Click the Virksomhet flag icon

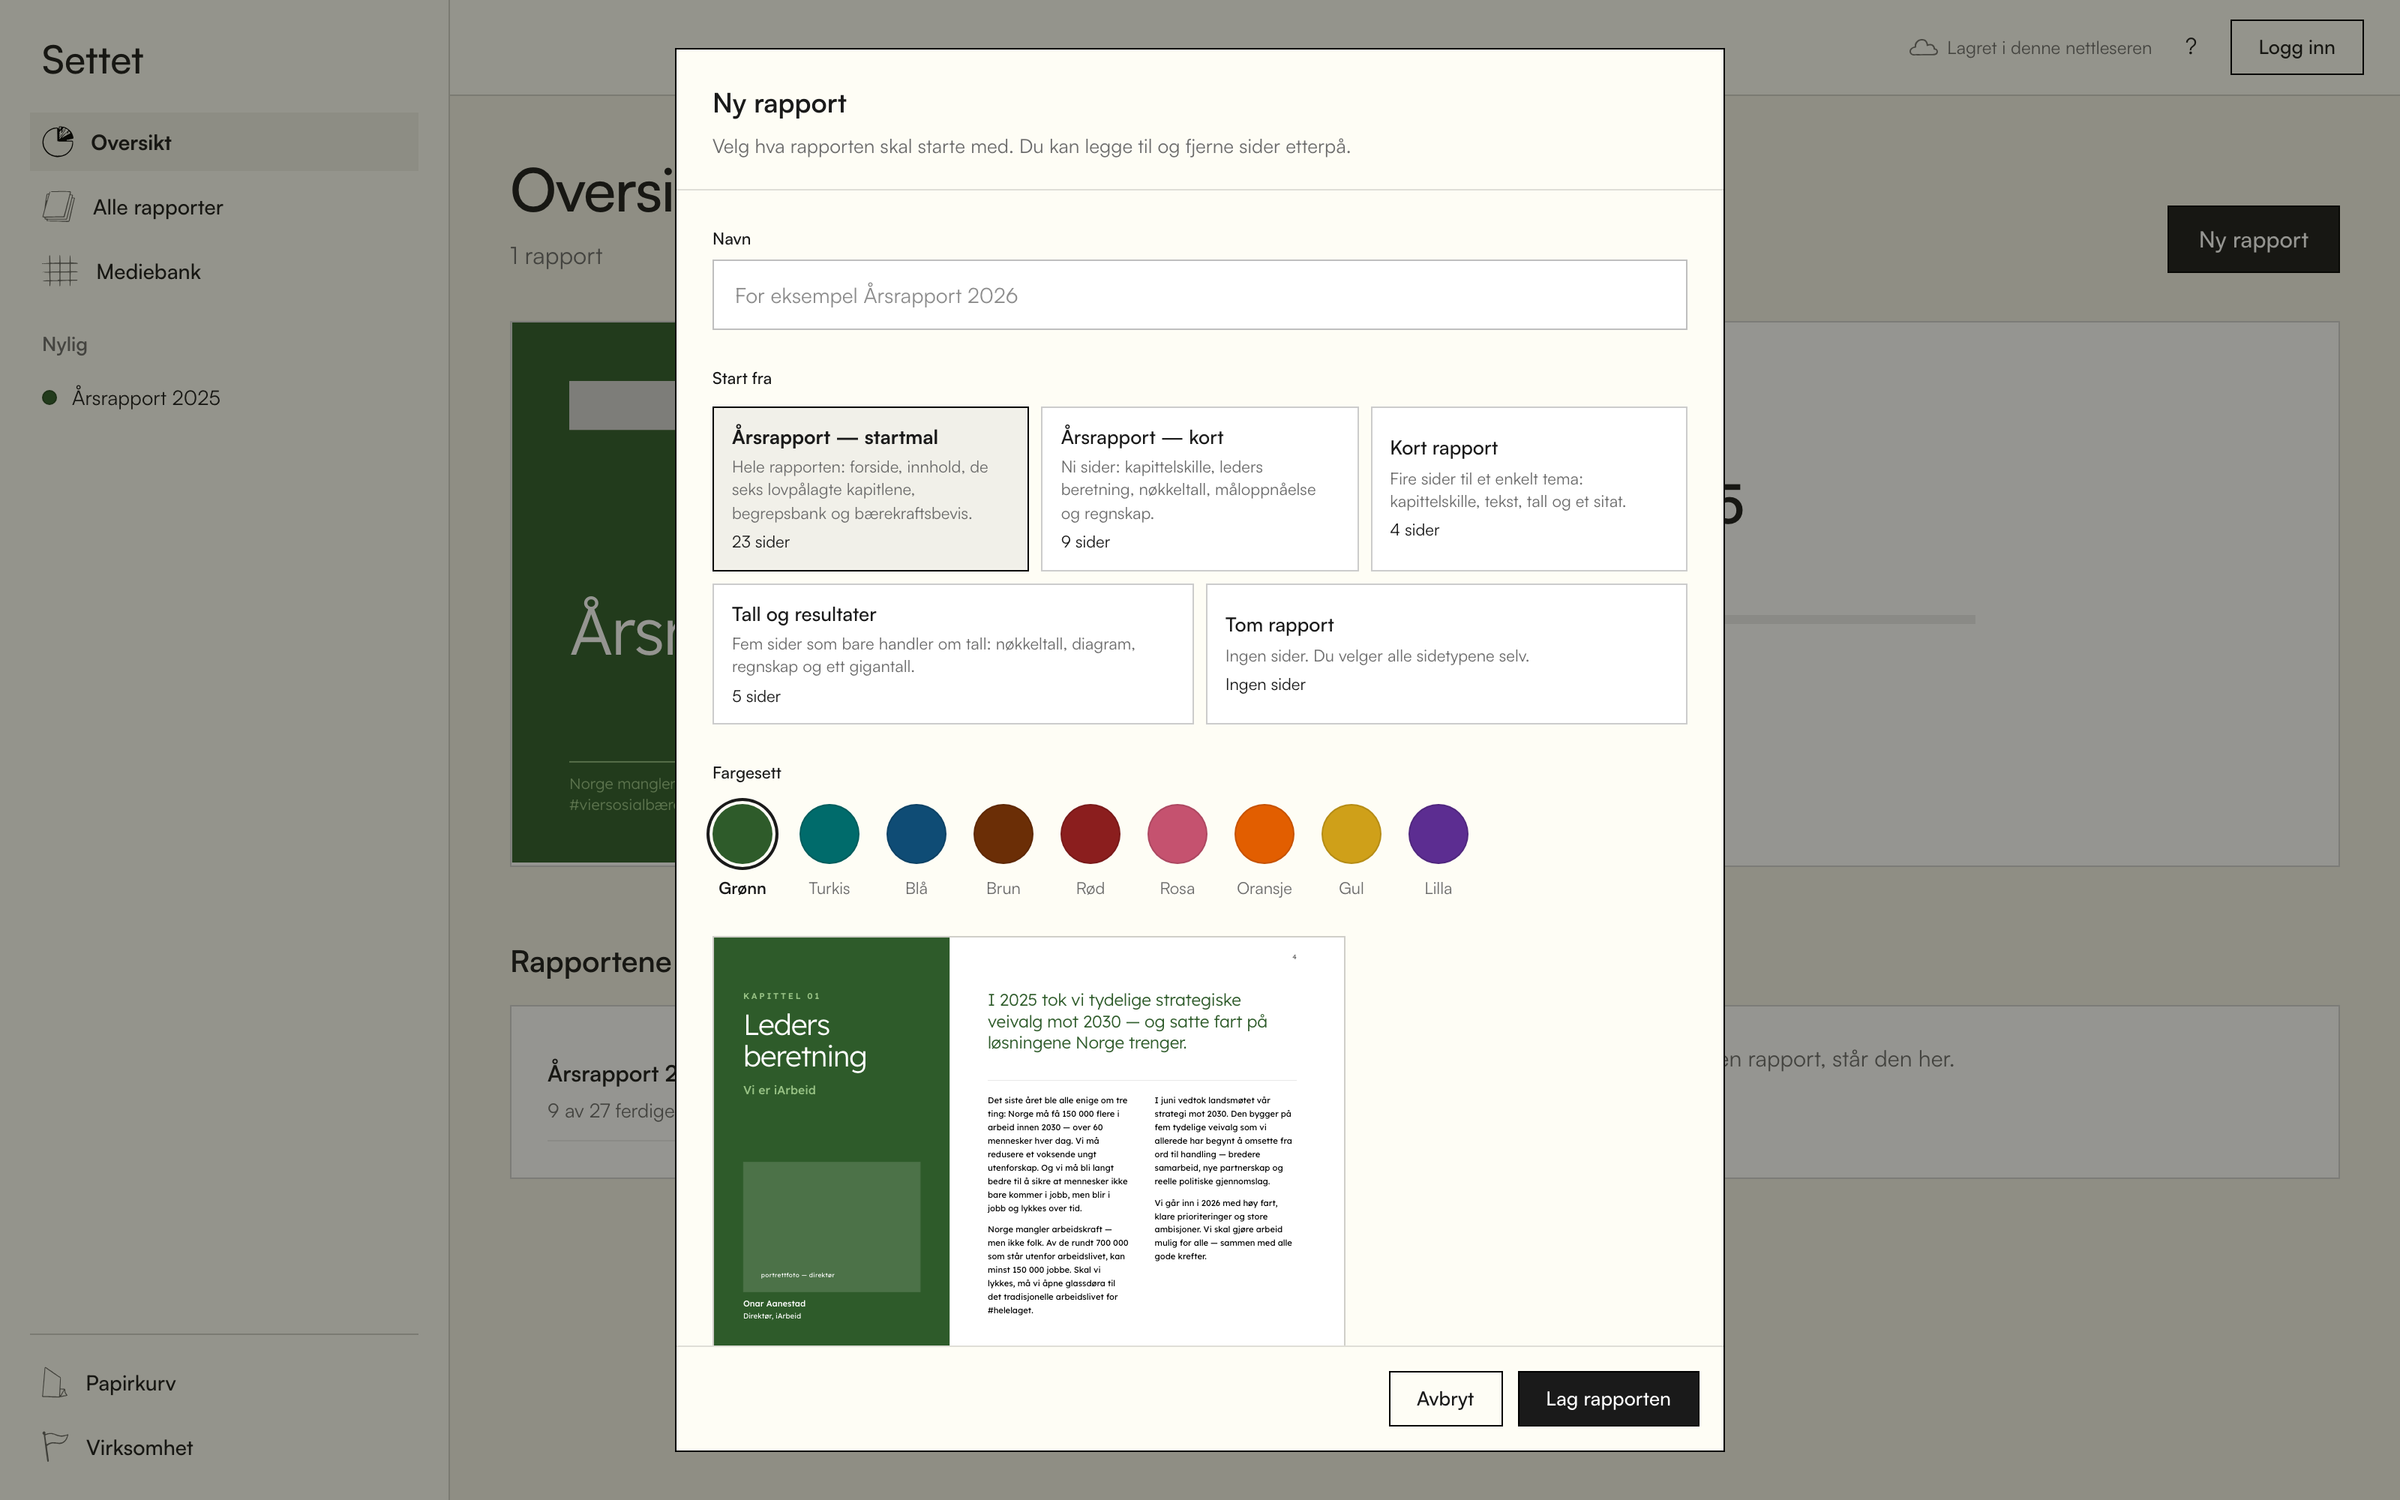click(54, 1447)
